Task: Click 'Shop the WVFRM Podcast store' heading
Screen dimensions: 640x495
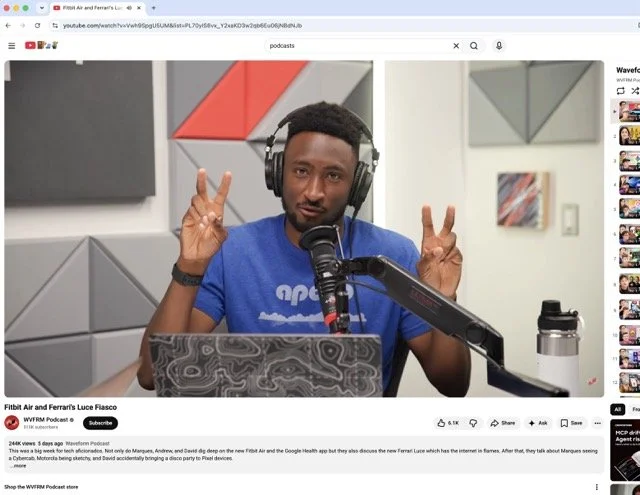Action: tap(41, 487)
